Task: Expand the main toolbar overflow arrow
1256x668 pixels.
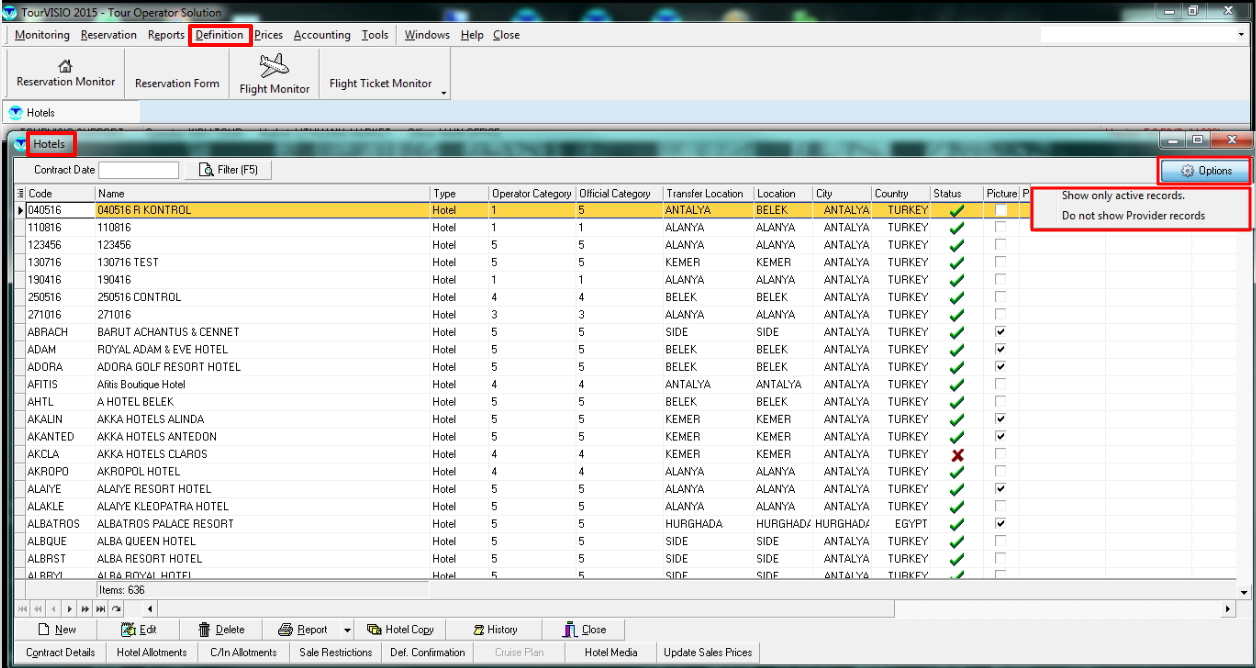Action: click(x=444, y=93)
